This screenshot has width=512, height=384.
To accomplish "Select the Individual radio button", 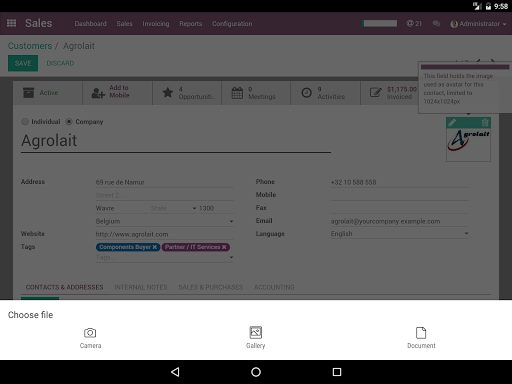I will 25,122.
